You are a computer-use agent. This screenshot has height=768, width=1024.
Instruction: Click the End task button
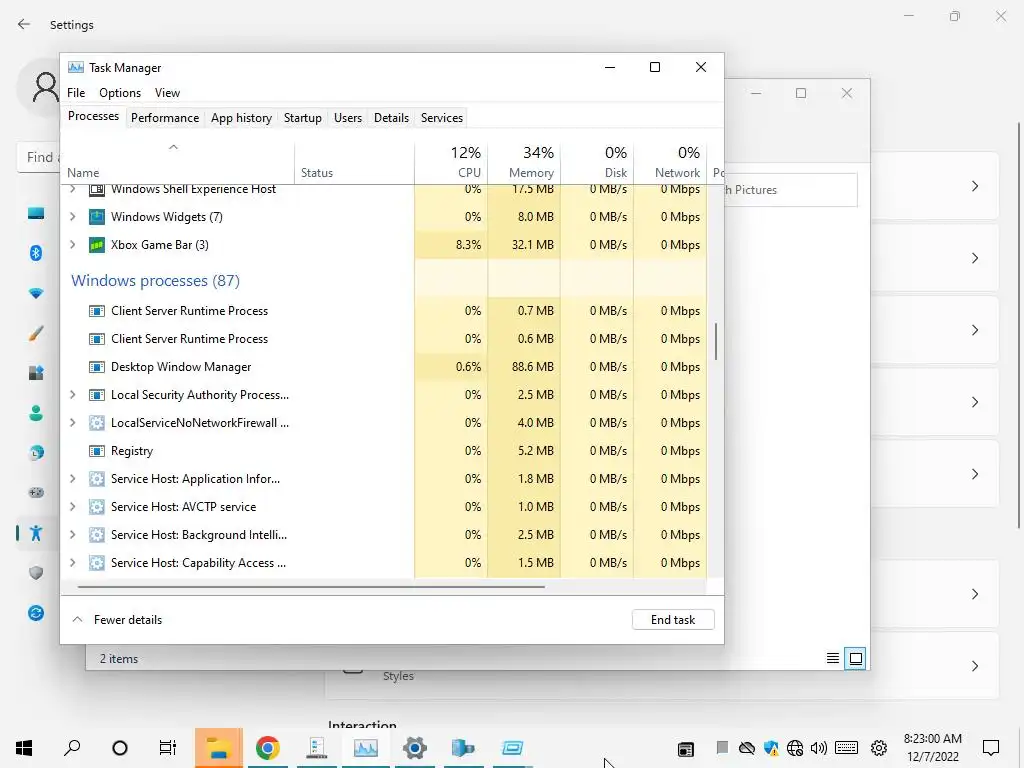[x=673, y=620]
